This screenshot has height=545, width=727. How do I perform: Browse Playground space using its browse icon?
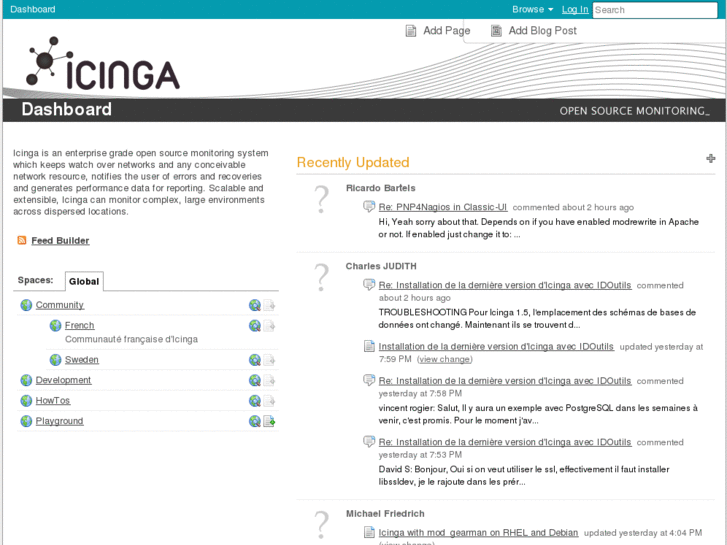click(x=255, y=421)
